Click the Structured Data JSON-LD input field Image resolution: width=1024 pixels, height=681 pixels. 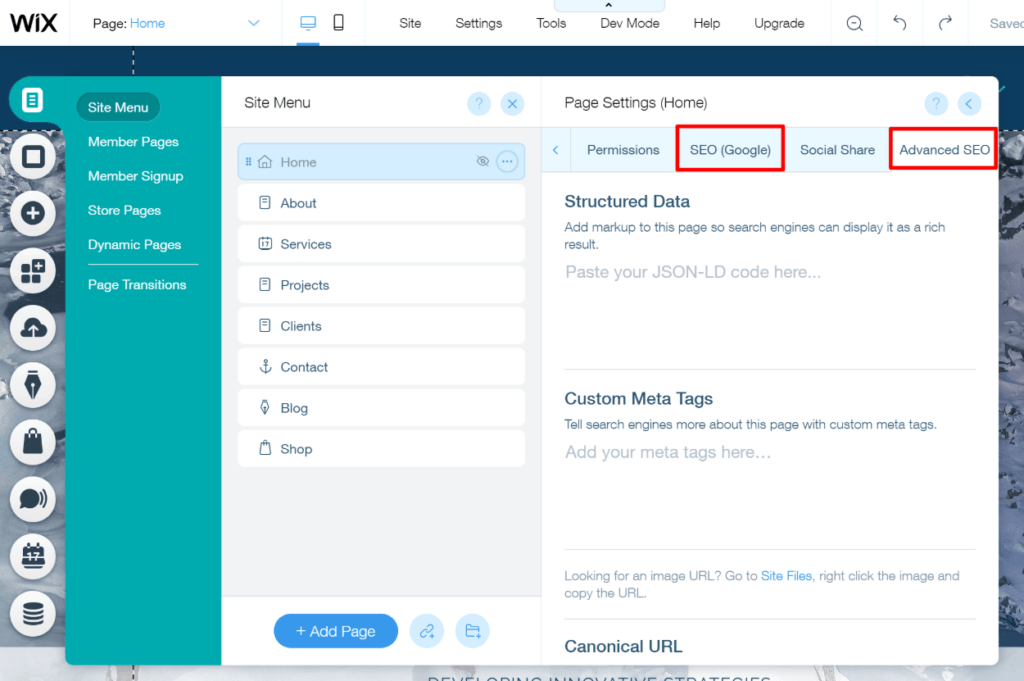coord(769,314)
